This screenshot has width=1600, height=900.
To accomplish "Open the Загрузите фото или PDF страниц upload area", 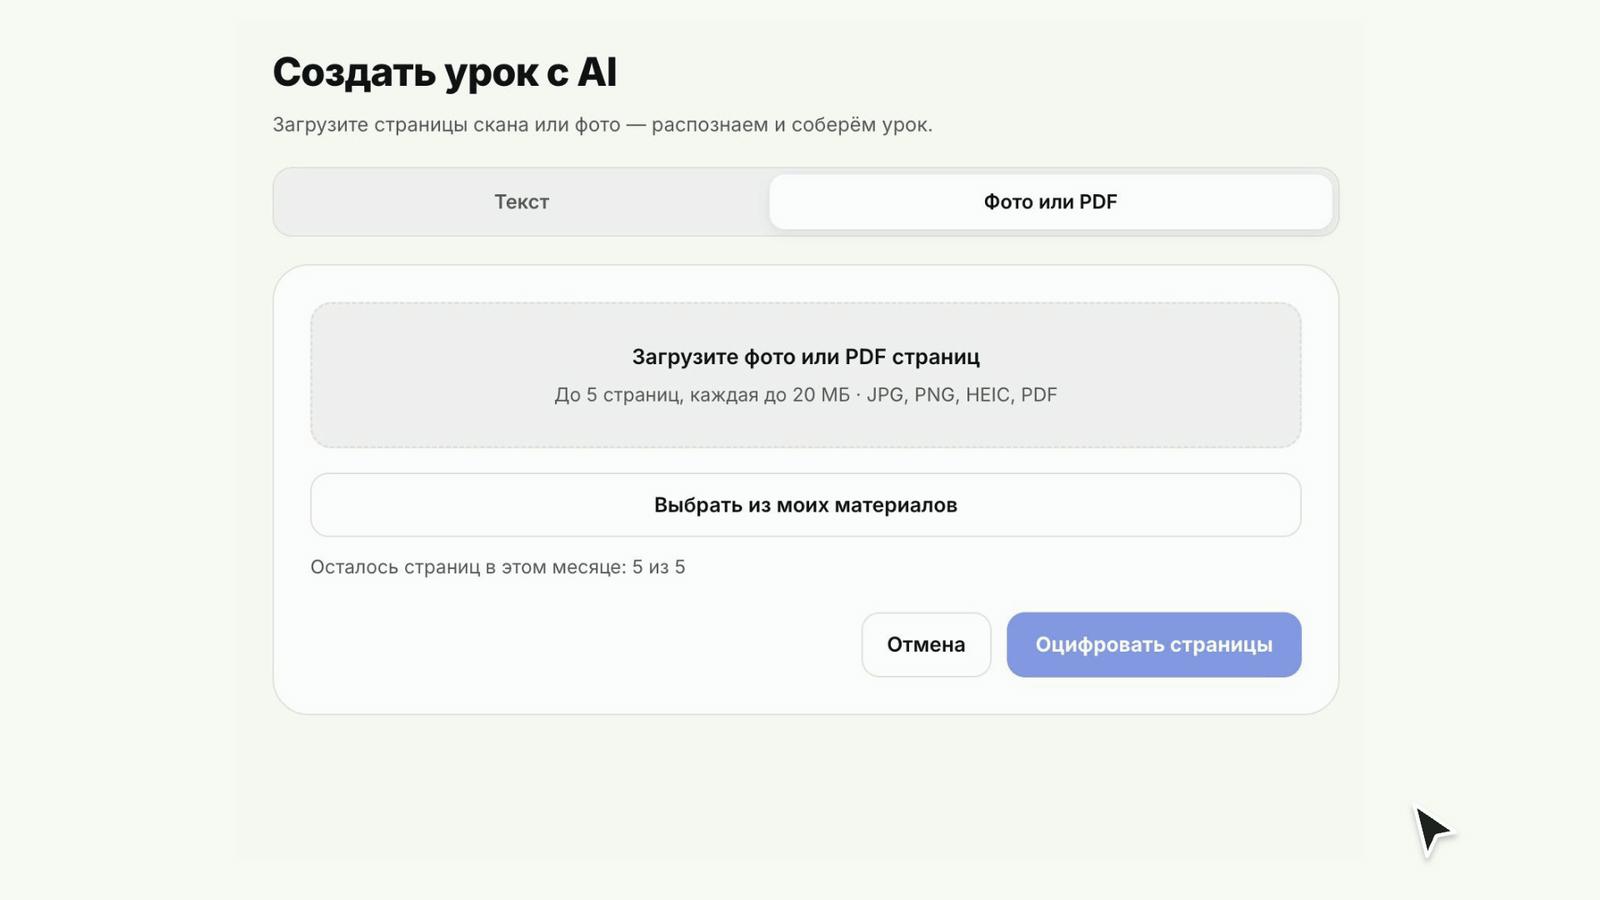I will (x=805, y=375).
